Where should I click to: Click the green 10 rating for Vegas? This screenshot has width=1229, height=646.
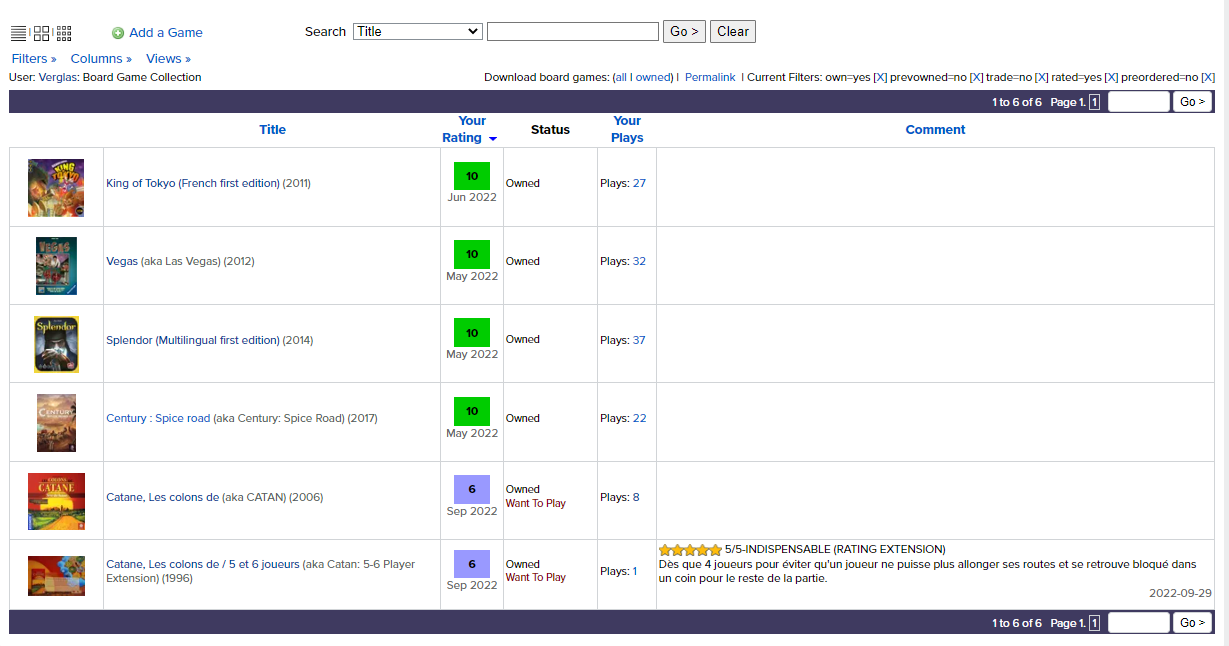(472, 254)
